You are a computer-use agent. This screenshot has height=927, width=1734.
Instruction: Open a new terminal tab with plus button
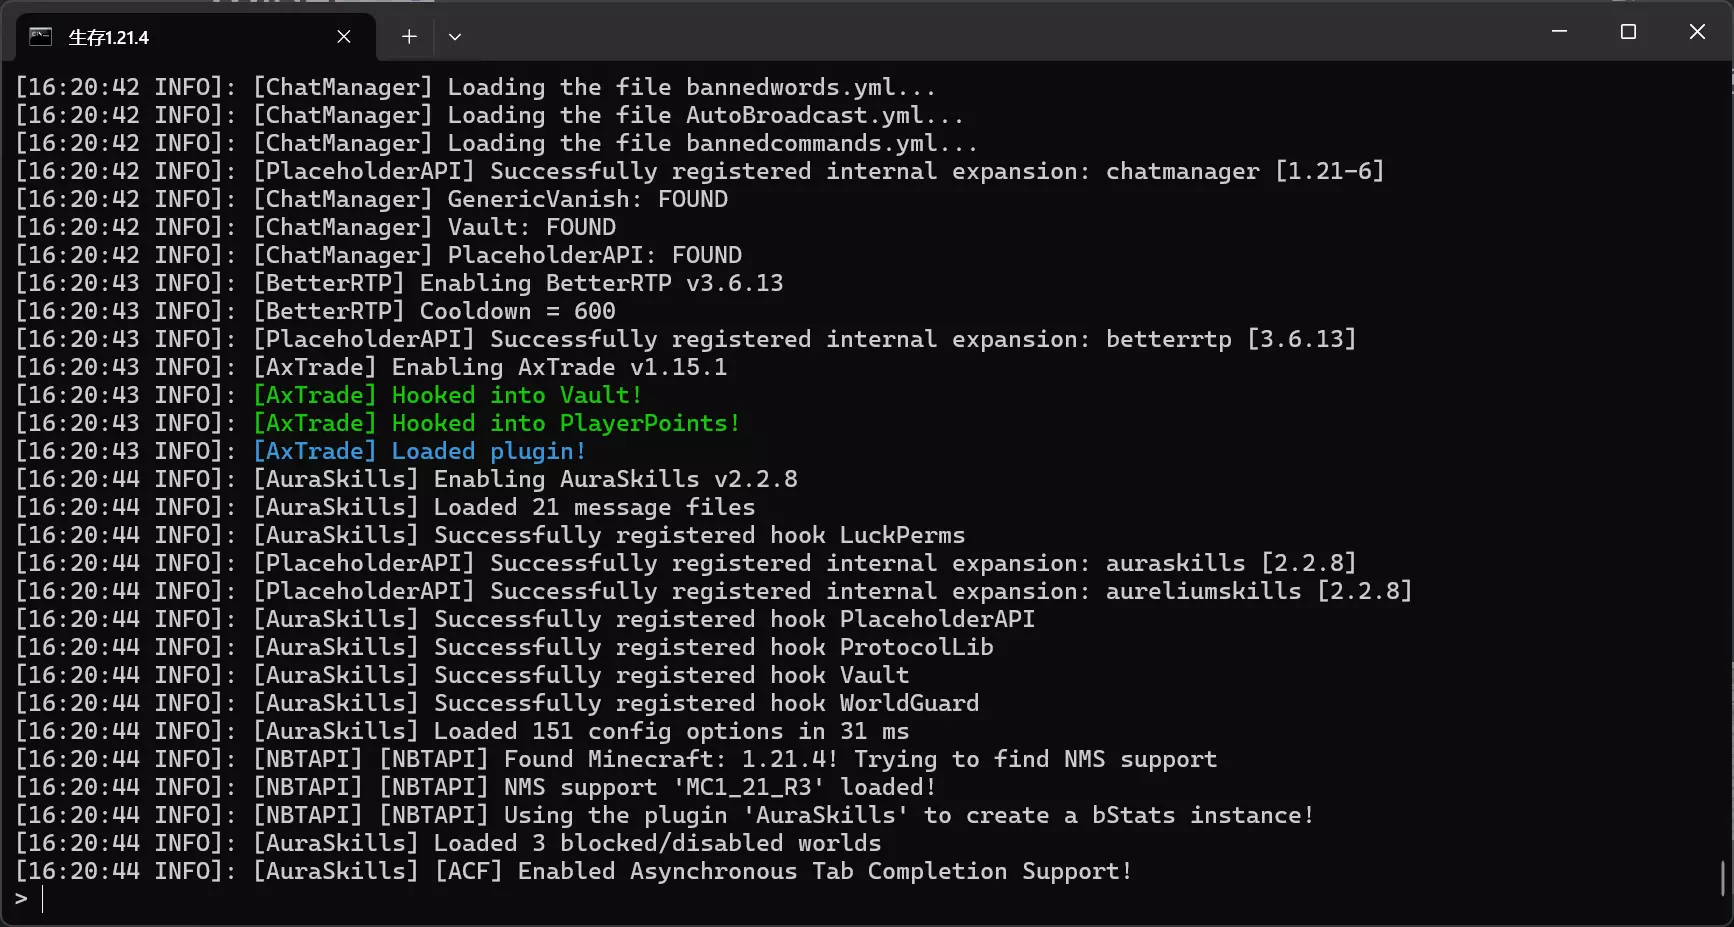(409, 37)
